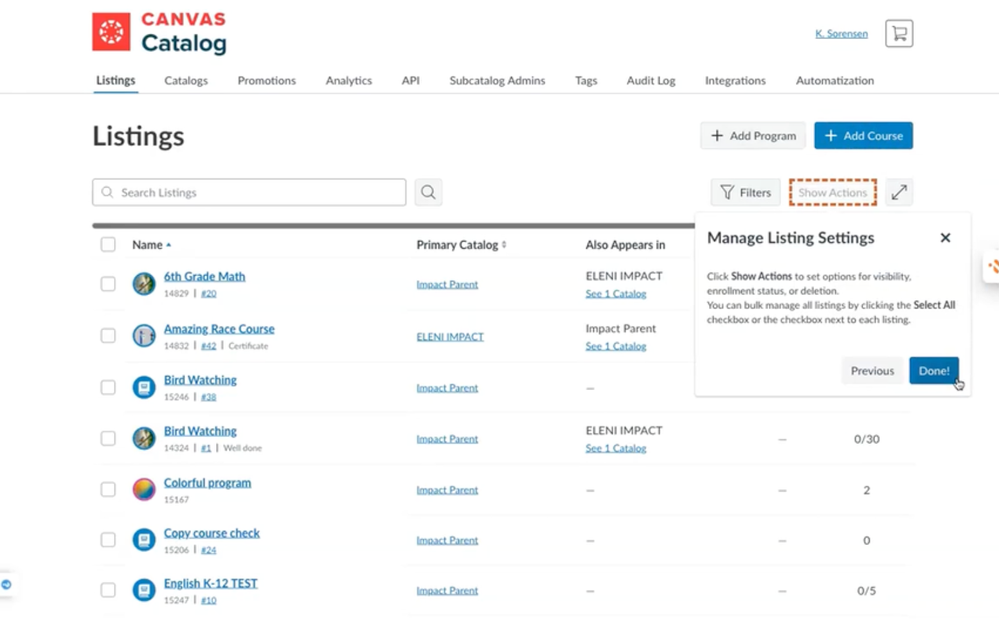Viewport: 999px width, 622px height.
Task: Click the Done! button
Action: (933, 371)
